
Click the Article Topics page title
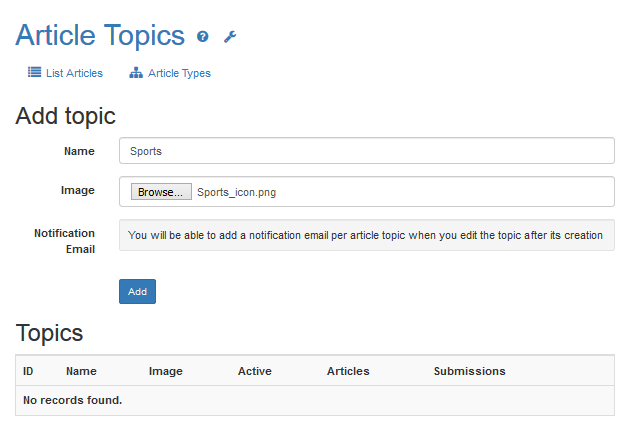(x=100, y=35)
